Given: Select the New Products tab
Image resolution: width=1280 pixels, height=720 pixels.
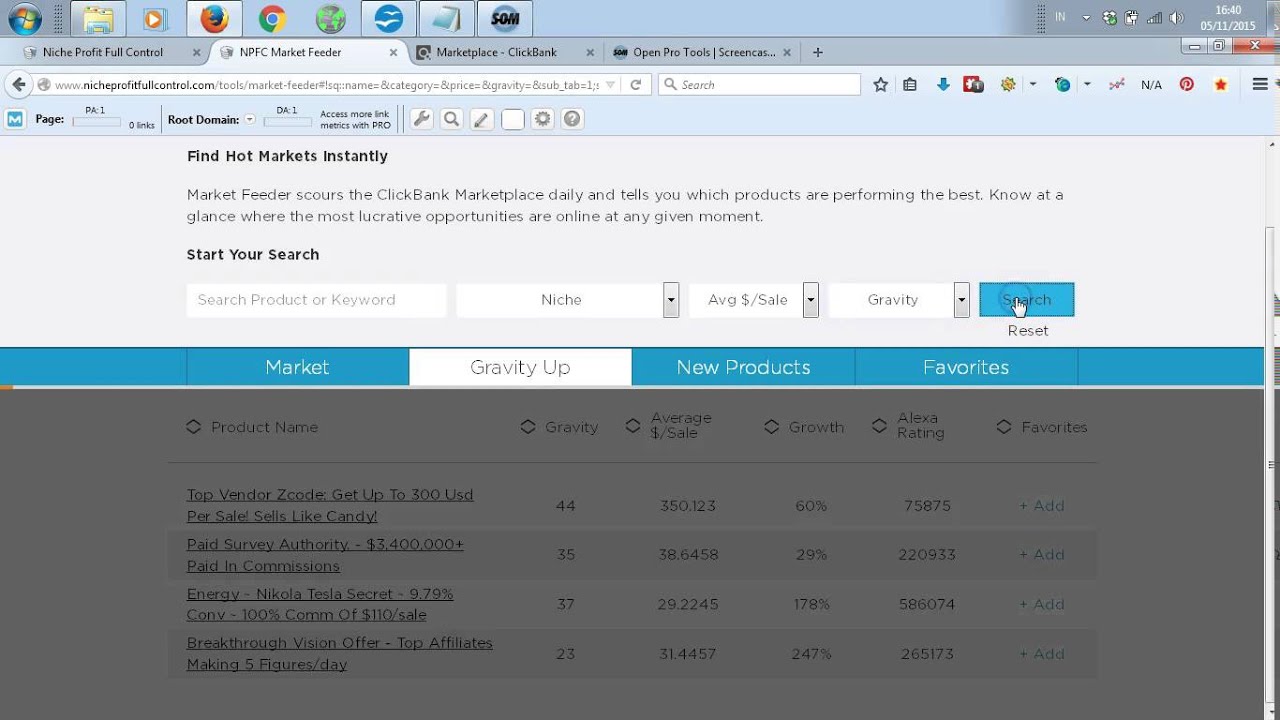Looking at the screenshot, I should pyautogui.click(x=743, y=367).
